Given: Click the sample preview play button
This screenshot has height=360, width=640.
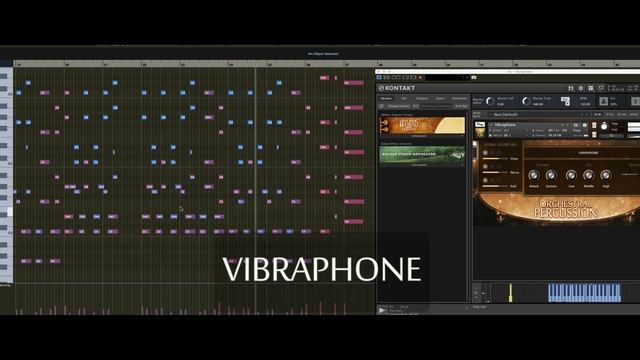Looking at the screenshot, I should click(x=382, y=310).
